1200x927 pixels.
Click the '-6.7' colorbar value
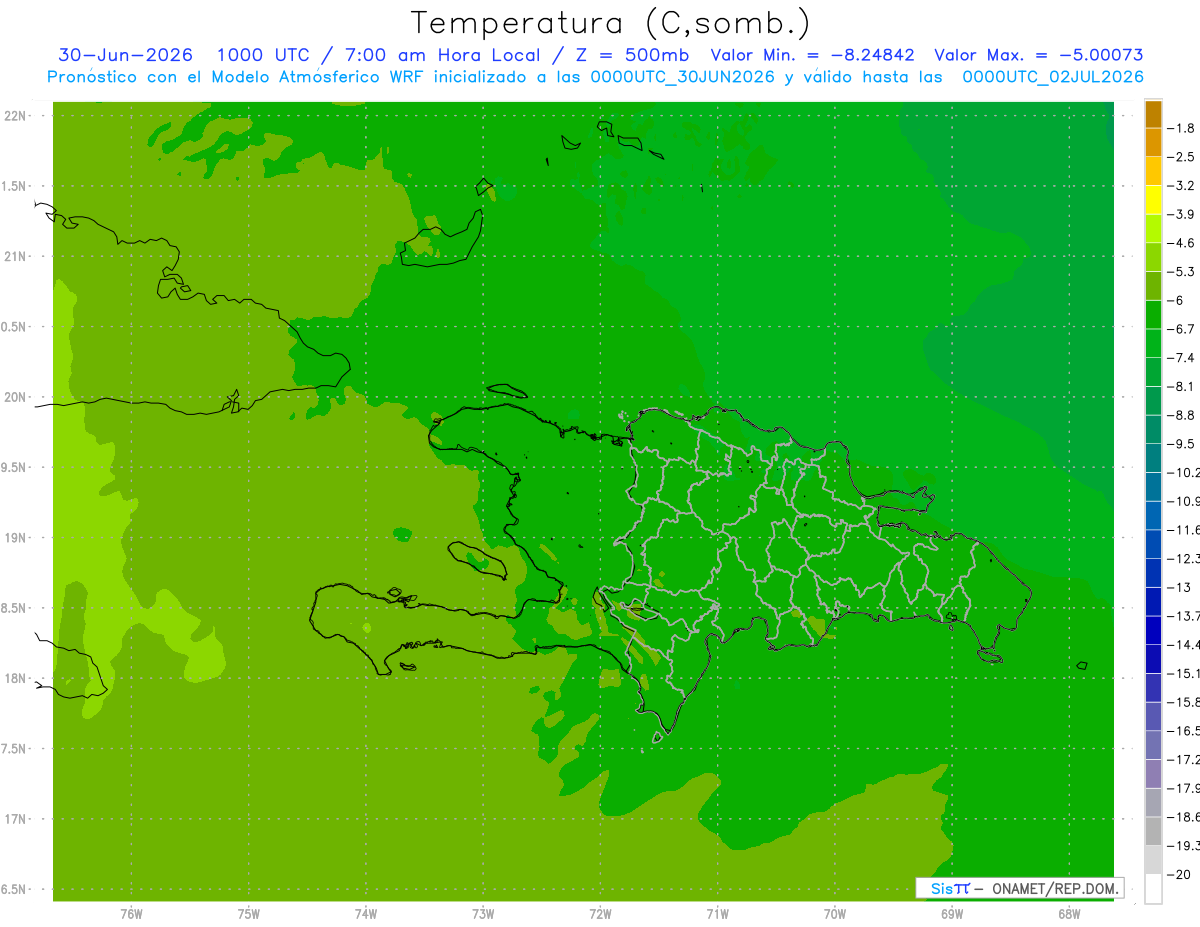(x=1182, y=329)
